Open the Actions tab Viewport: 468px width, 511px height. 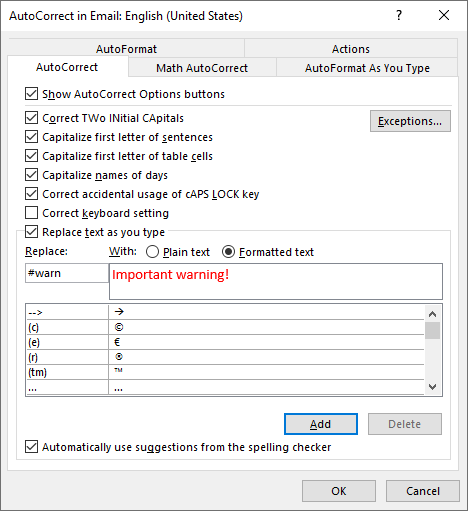351,49
